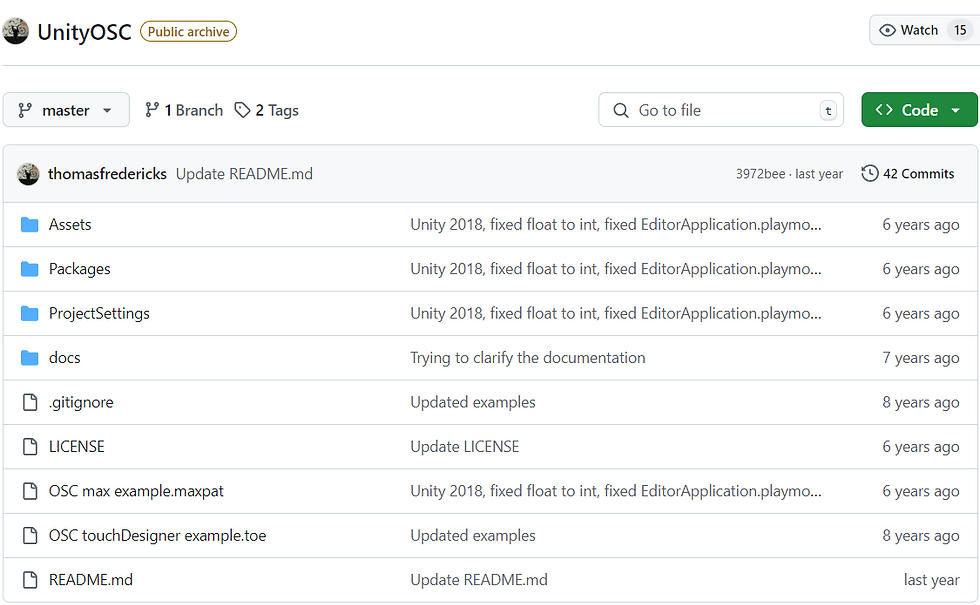Click the branch icon beside 1 Branch
Screen dimensions: 980x605
151,110
